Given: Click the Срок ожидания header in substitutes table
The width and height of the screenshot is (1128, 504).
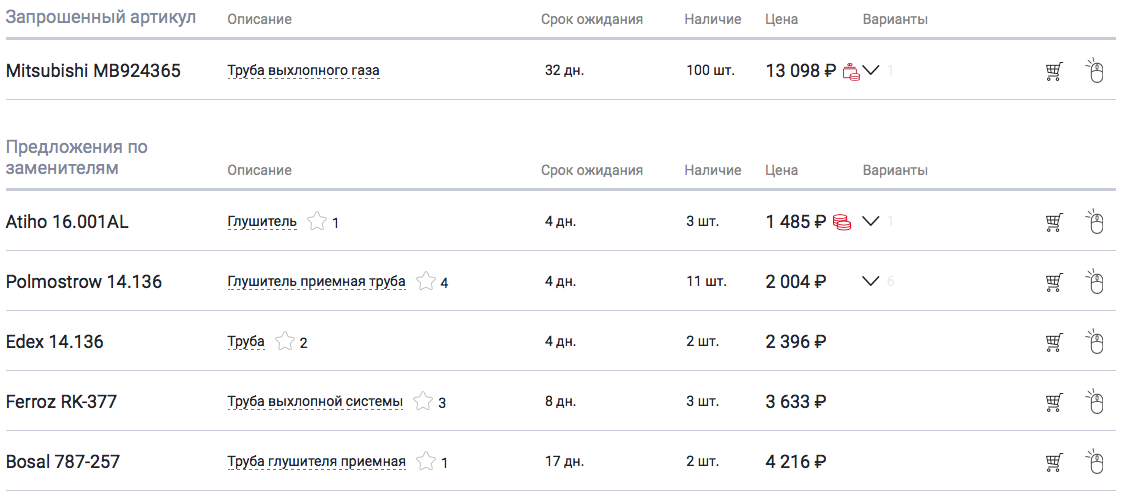Looking at the screenshot, I should 592,170.
